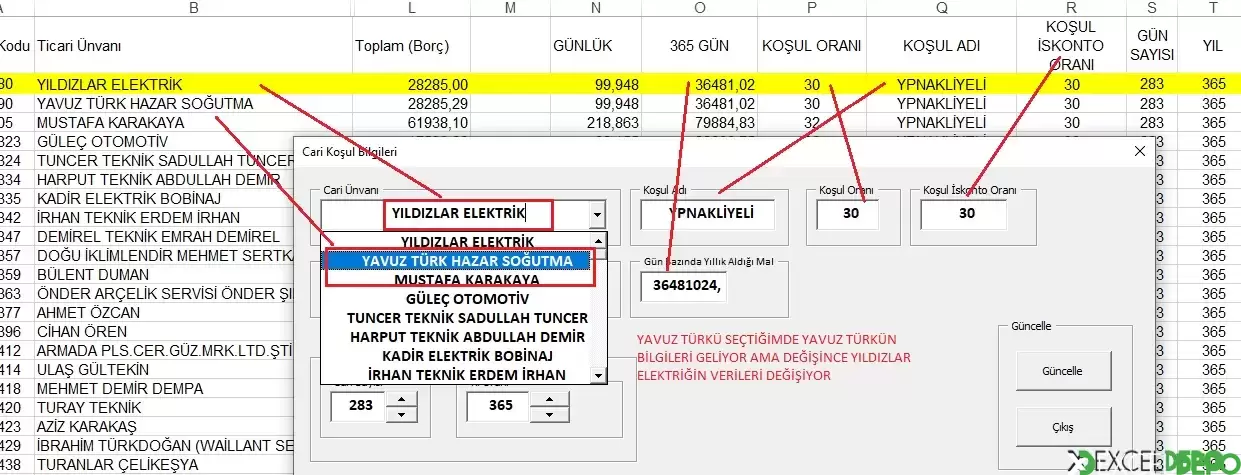Click the Koşul Oranı field
The height and width of the screenshot is (475, 1241).
pyautogui.click(x=848, y=213)
